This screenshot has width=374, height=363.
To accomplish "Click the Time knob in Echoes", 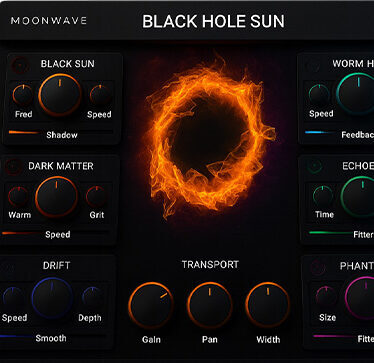I will (x=323, y=196).
